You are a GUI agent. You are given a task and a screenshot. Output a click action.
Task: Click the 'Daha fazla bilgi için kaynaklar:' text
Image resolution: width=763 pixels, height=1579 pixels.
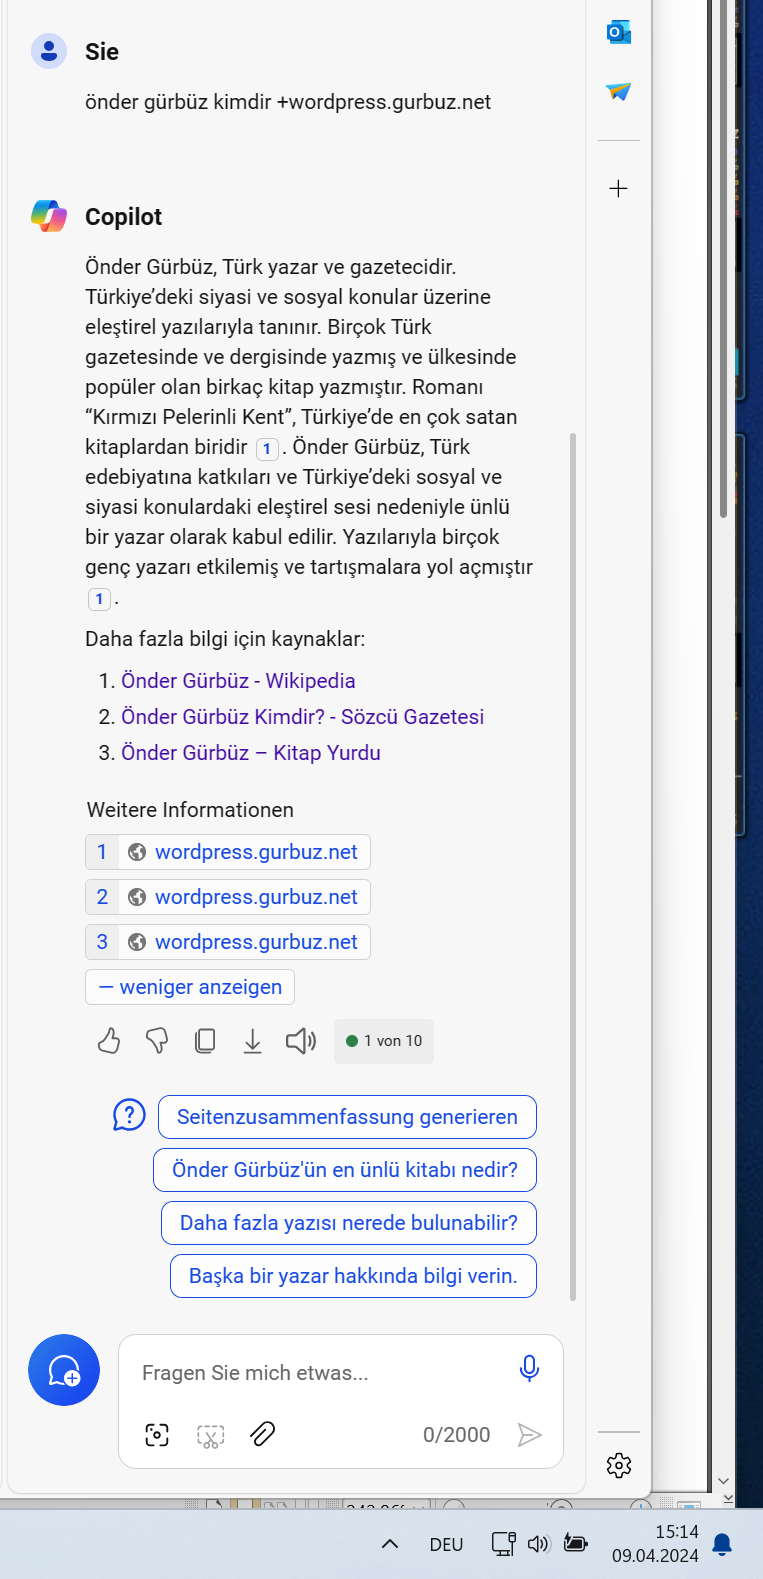coord(225,639)
